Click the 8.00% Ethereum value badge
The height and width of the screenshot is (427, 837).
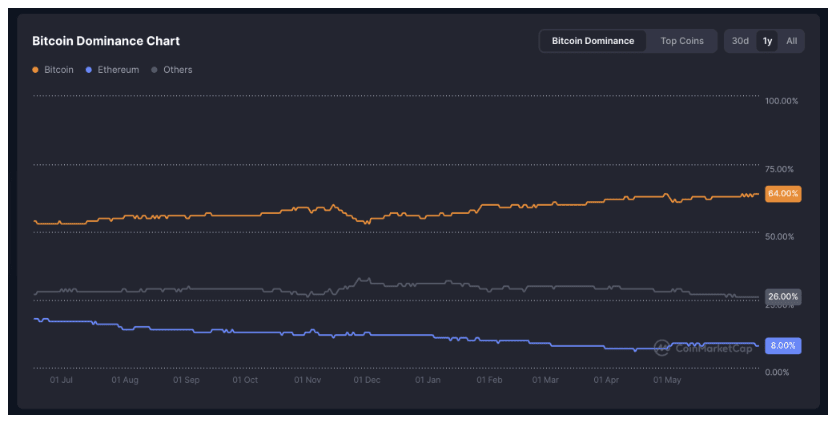782,345
